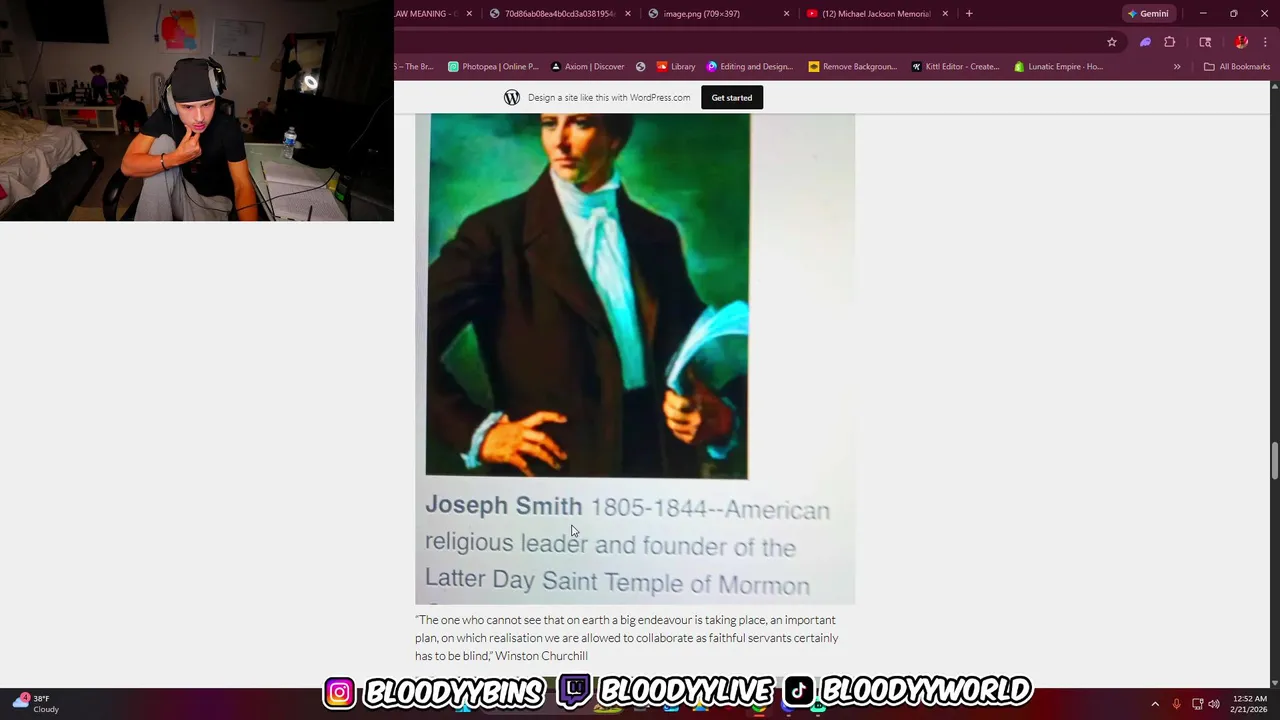Close the image.png tab
This screenshot has width=1280, height=720.
pyautogui.click(x=786, y=14)
